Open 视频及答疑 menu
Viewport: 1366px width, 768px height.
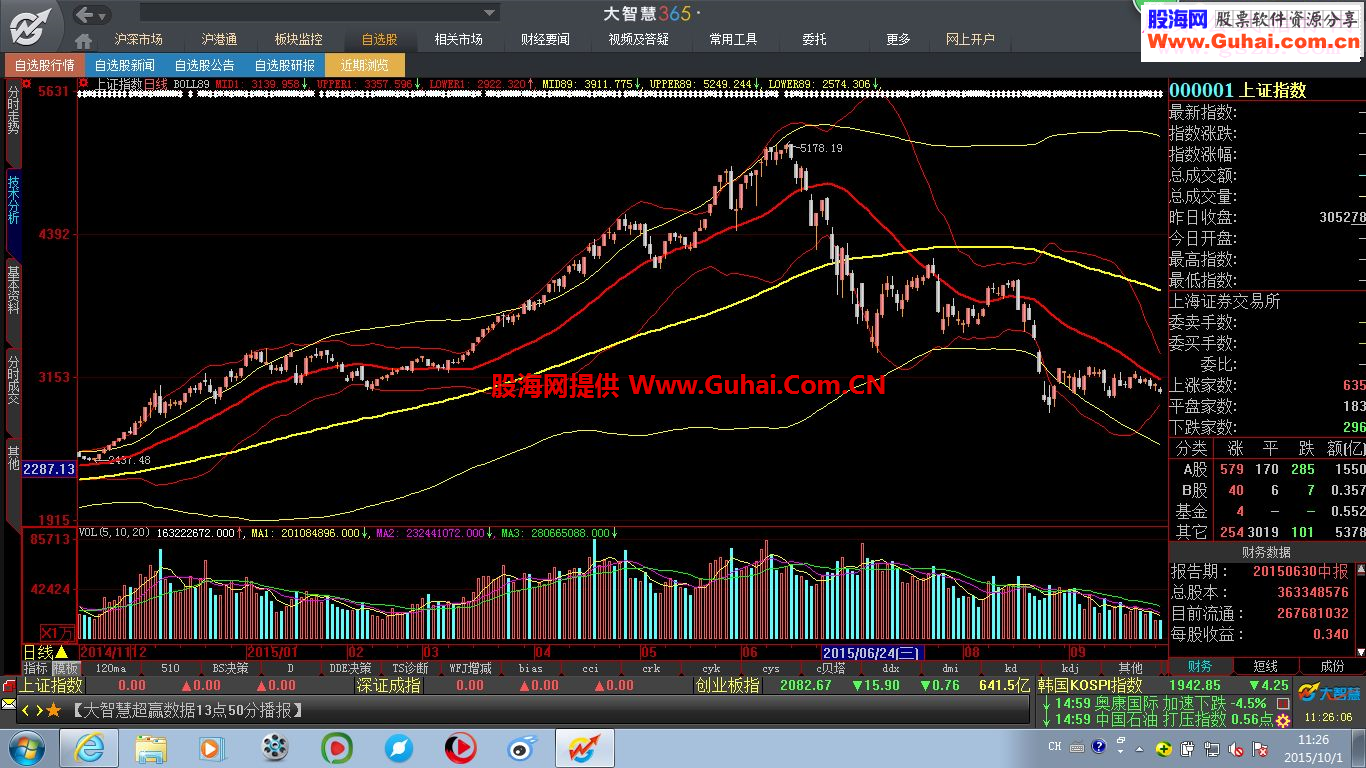pos(638,40)
